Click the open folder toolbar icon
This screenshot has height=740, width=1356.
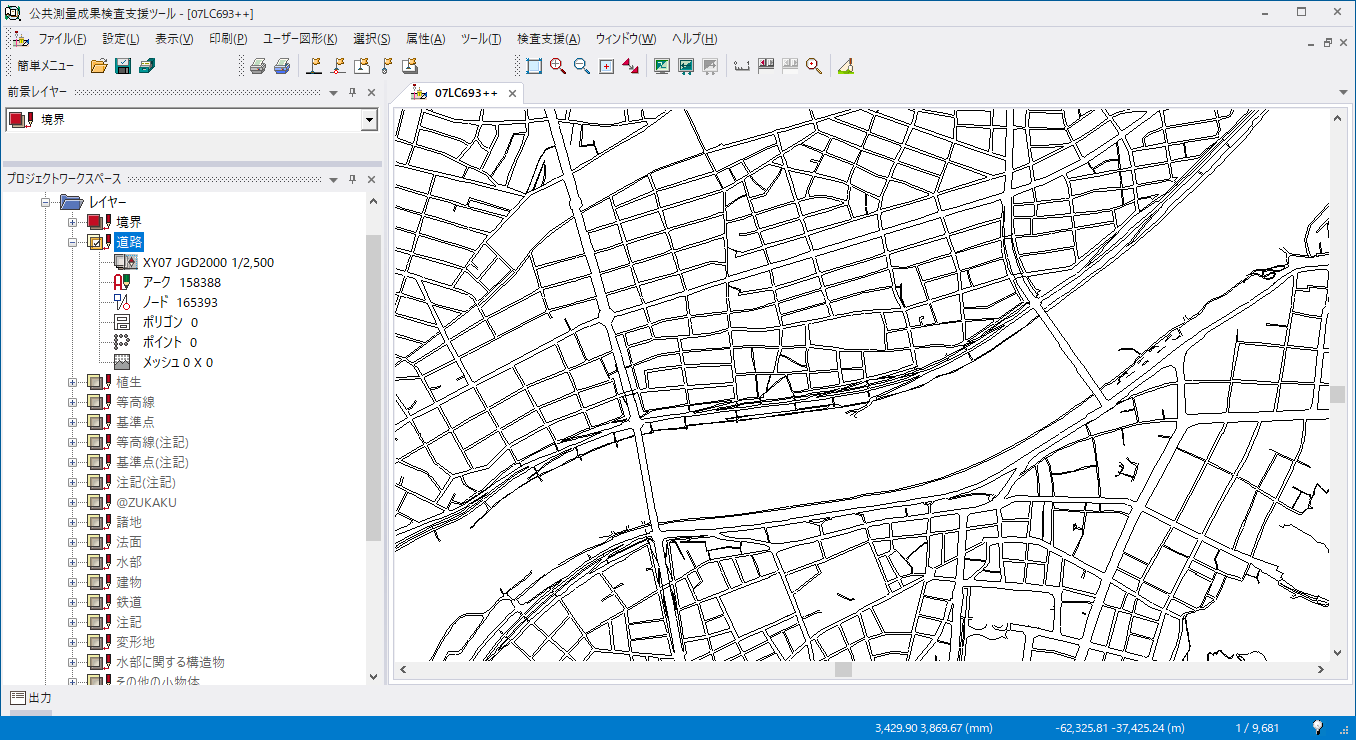98,66
